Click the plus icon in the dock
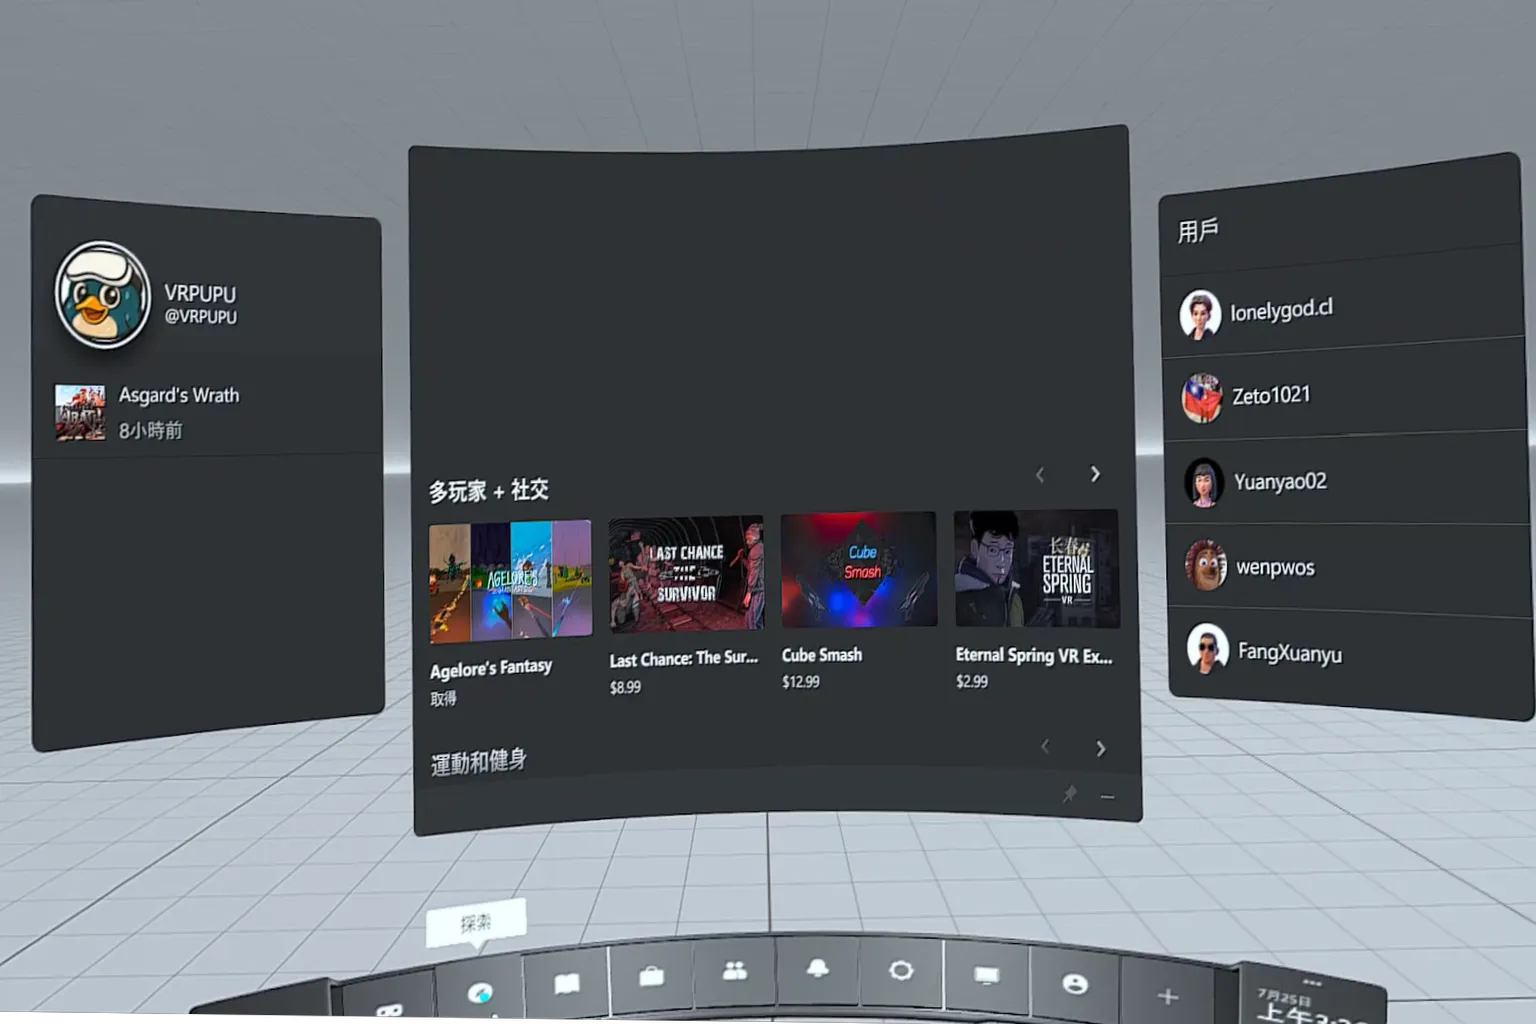Image resolution: width=1536 pixels, height=1024 pixels. (x=1167, y=996)
